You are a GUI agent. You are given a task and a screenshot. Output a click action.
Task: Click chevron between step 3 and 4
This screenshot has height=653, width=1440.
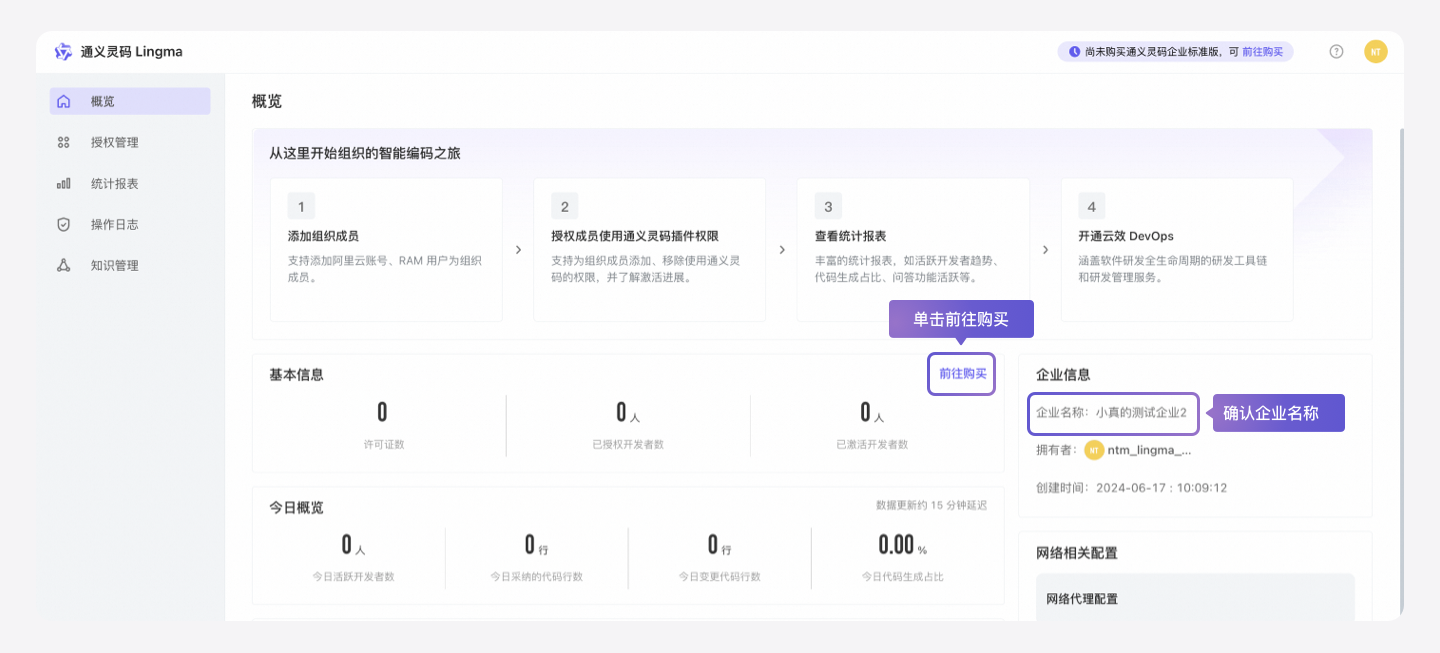point(1045,250)
